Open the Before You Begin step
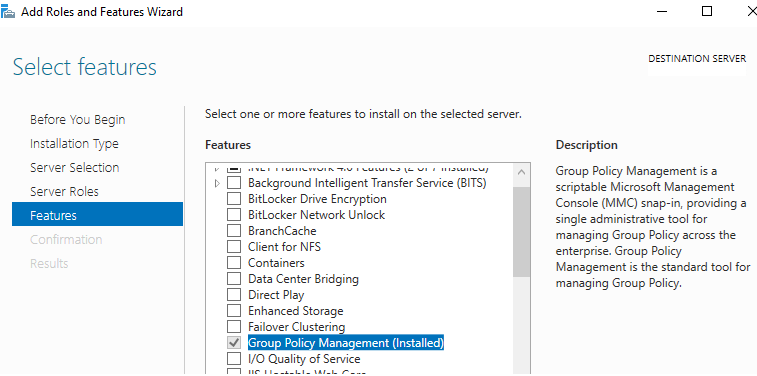The image size is (757, 376). [x=78, y=120]
